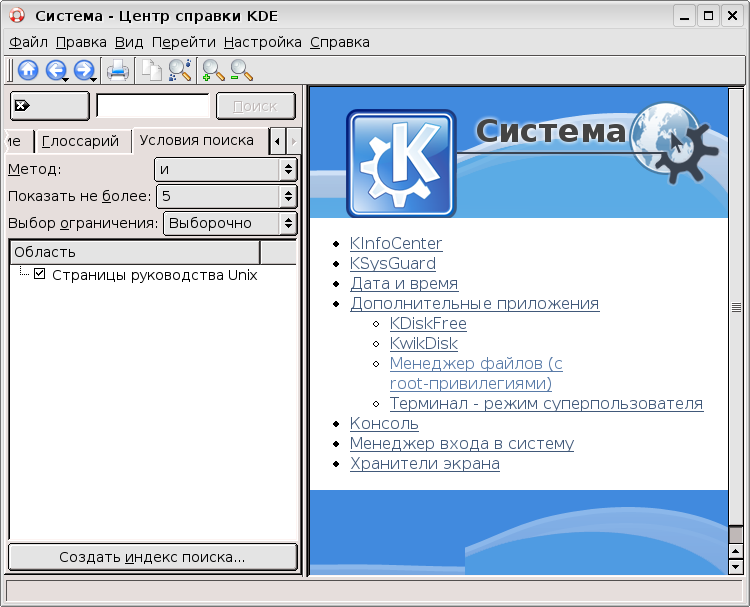This screenshot has height=607, width=750.
Task: Open the Вид menu
Action: pos(129,43)
